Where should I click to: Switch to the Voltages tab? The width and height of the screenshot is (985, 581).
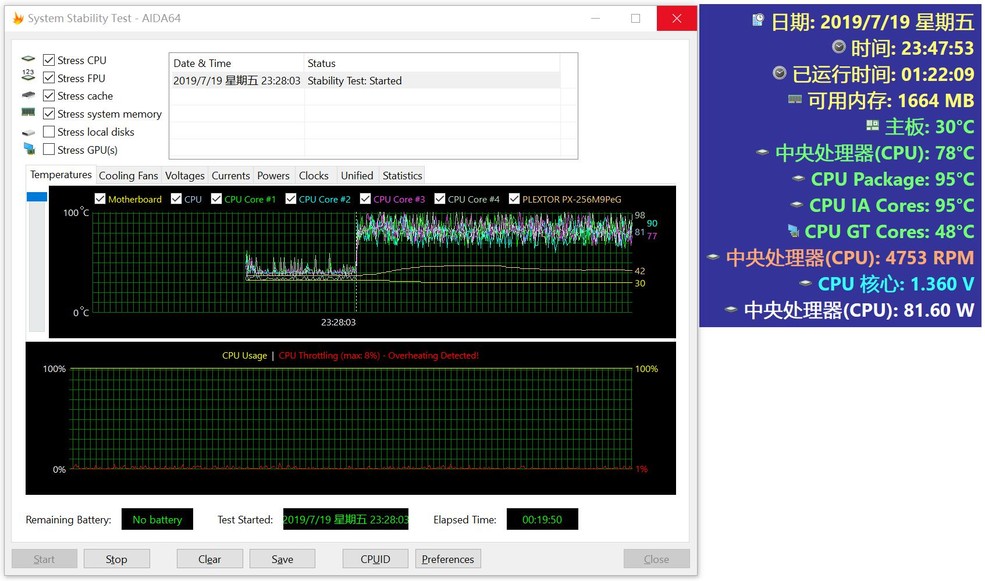point(185,175)
